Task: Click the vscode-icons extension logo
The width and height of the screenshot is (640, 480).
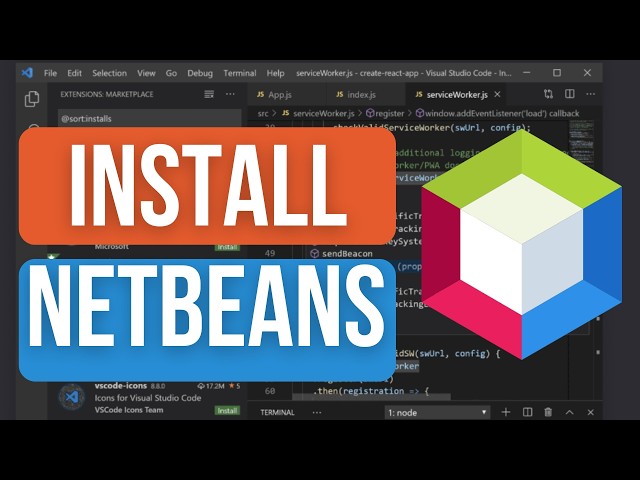Action: 71,397
